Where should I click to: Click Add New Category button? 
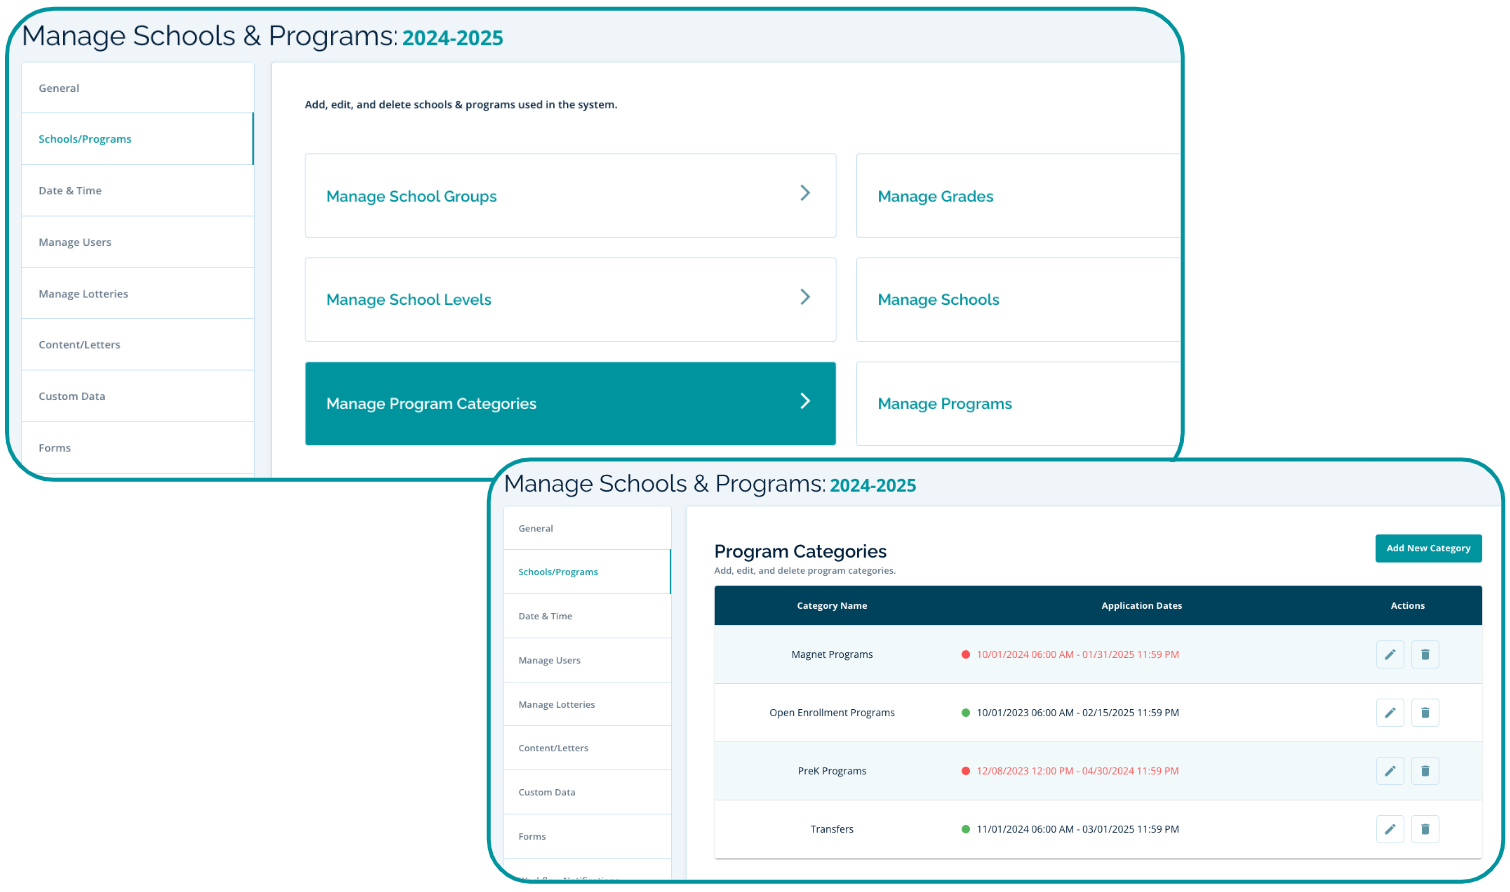[1428, 548]
